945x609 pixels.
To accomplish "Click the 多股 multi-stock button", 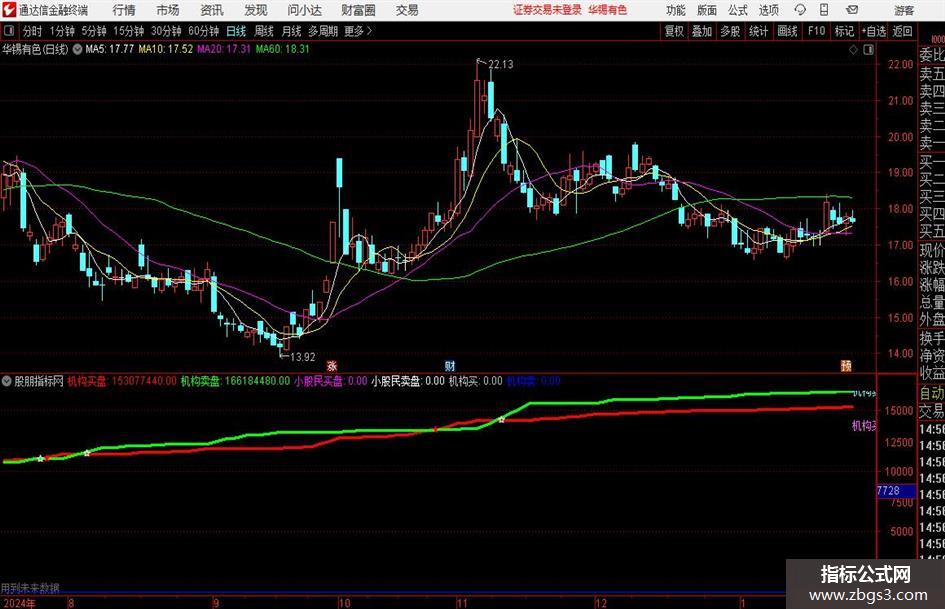I will point(730,31).
